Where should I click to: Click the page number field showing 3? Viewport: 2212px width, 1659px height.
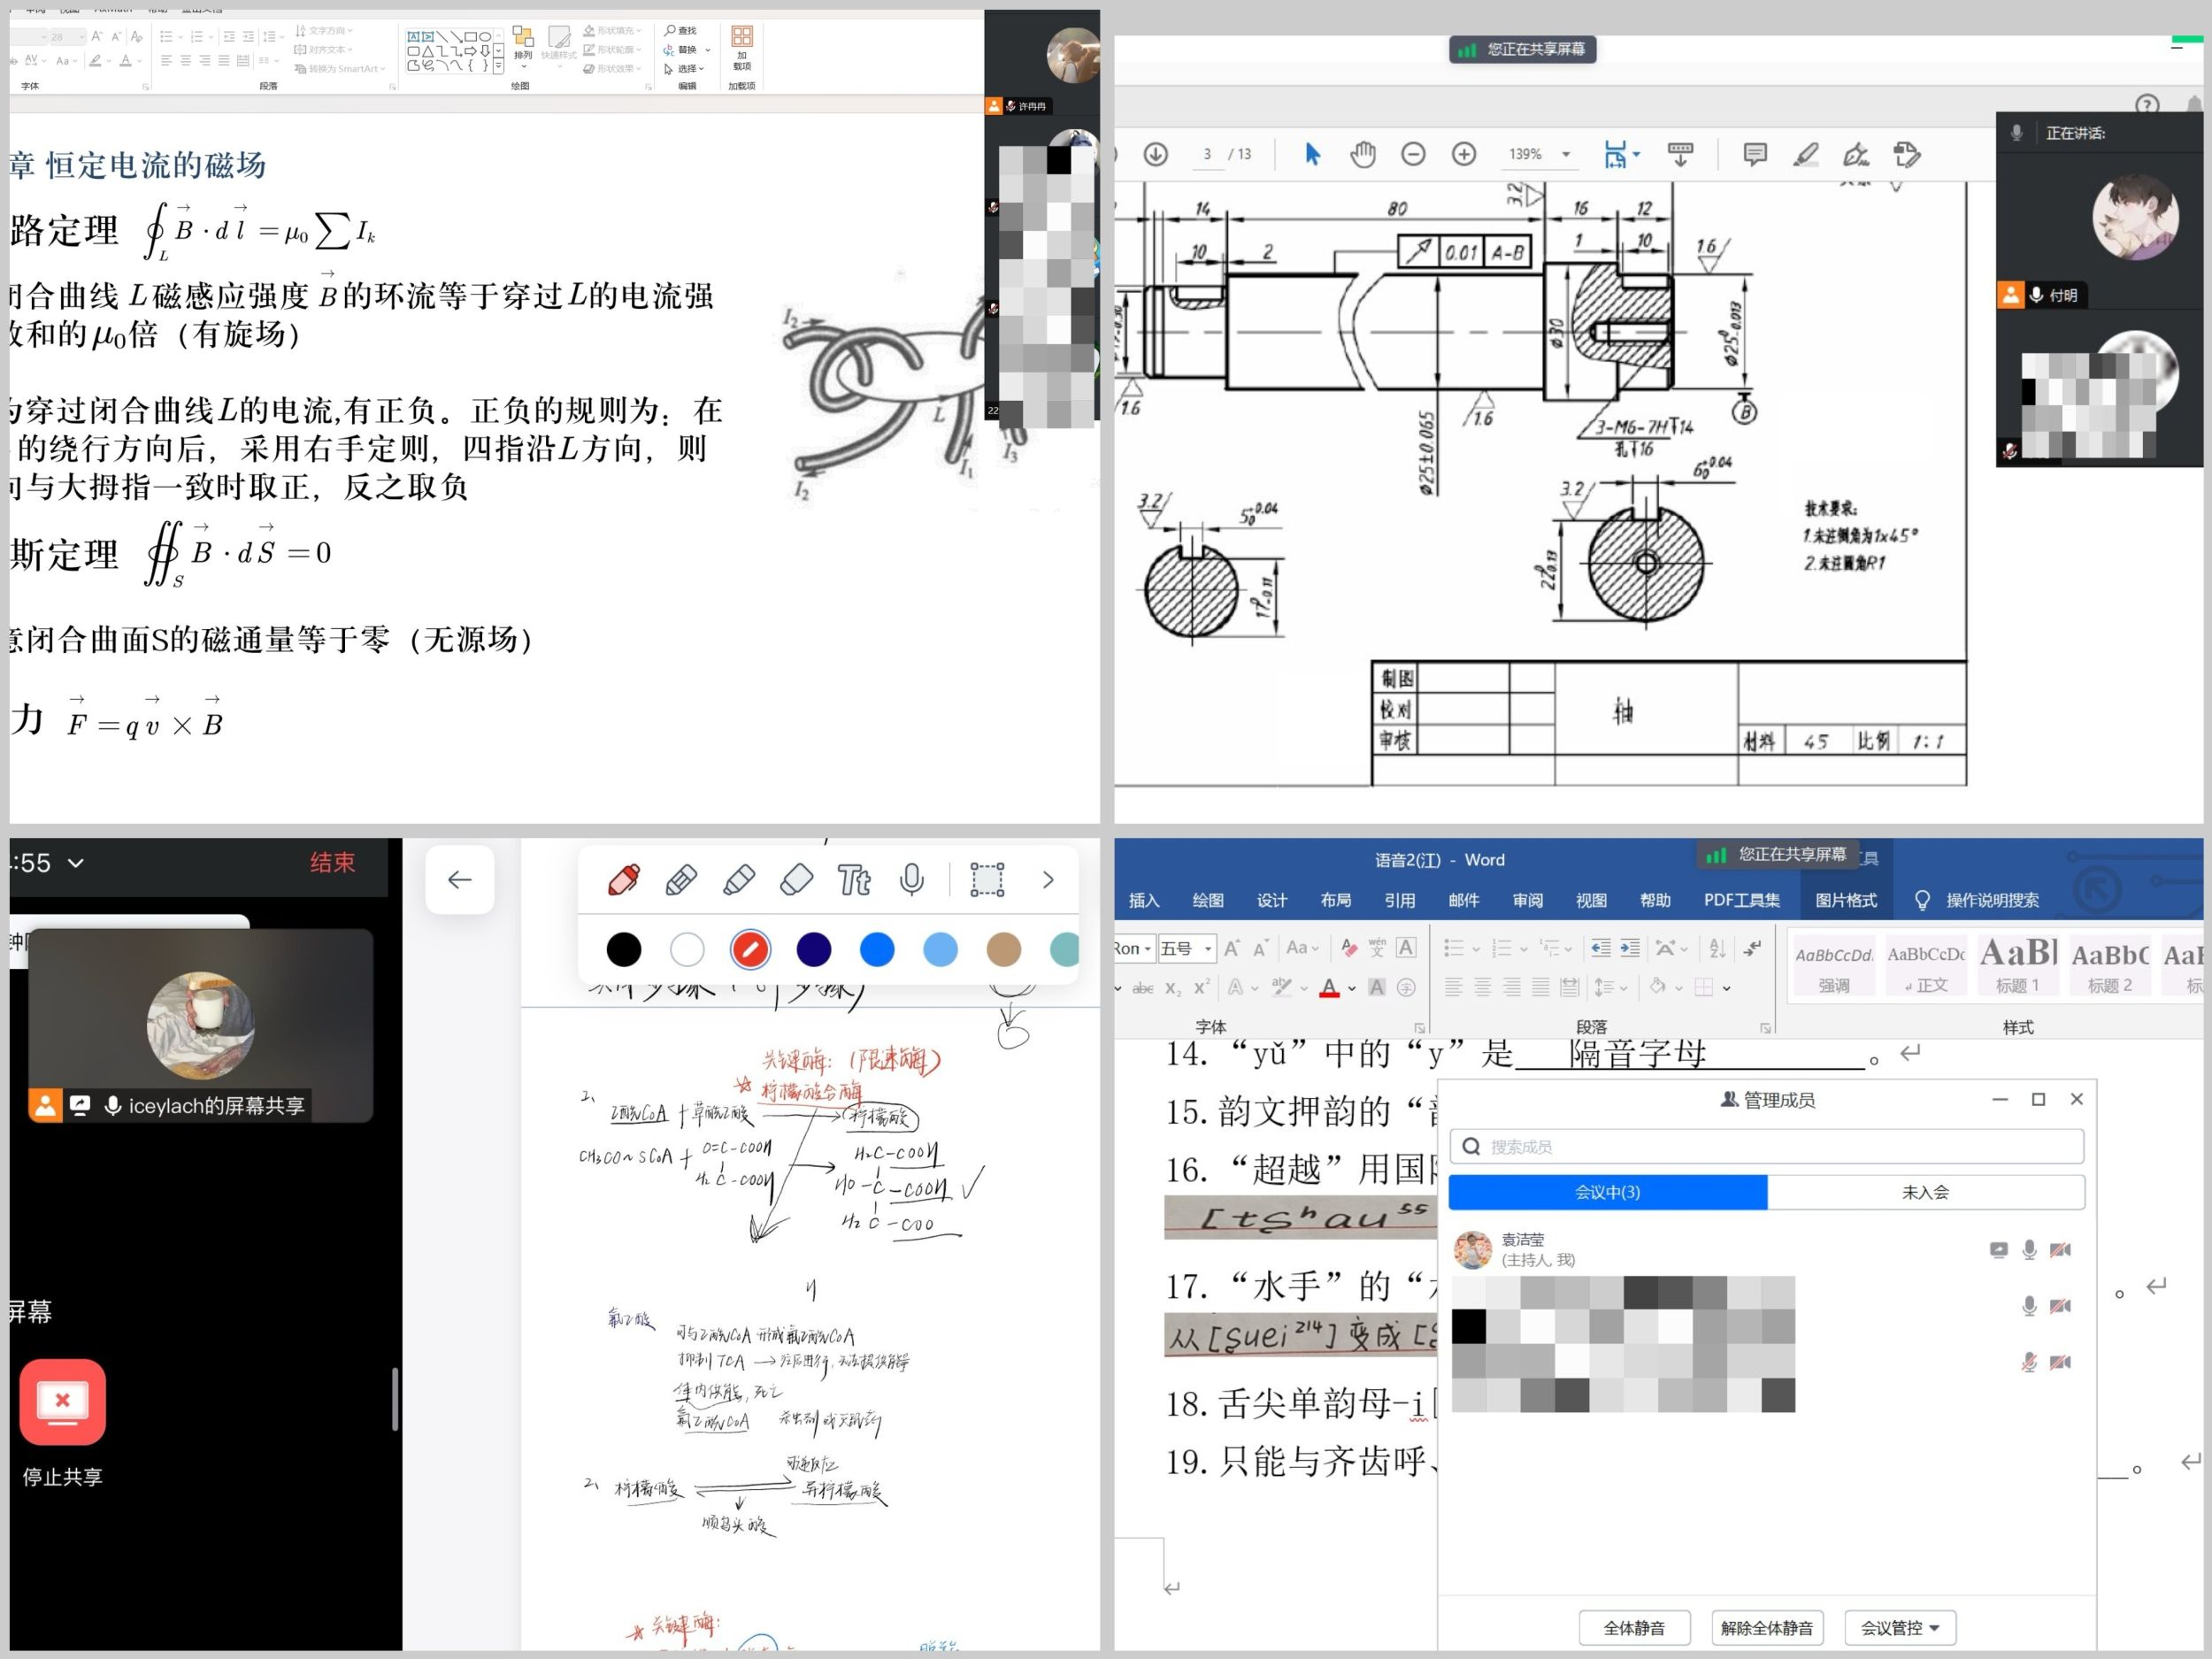1208,154
